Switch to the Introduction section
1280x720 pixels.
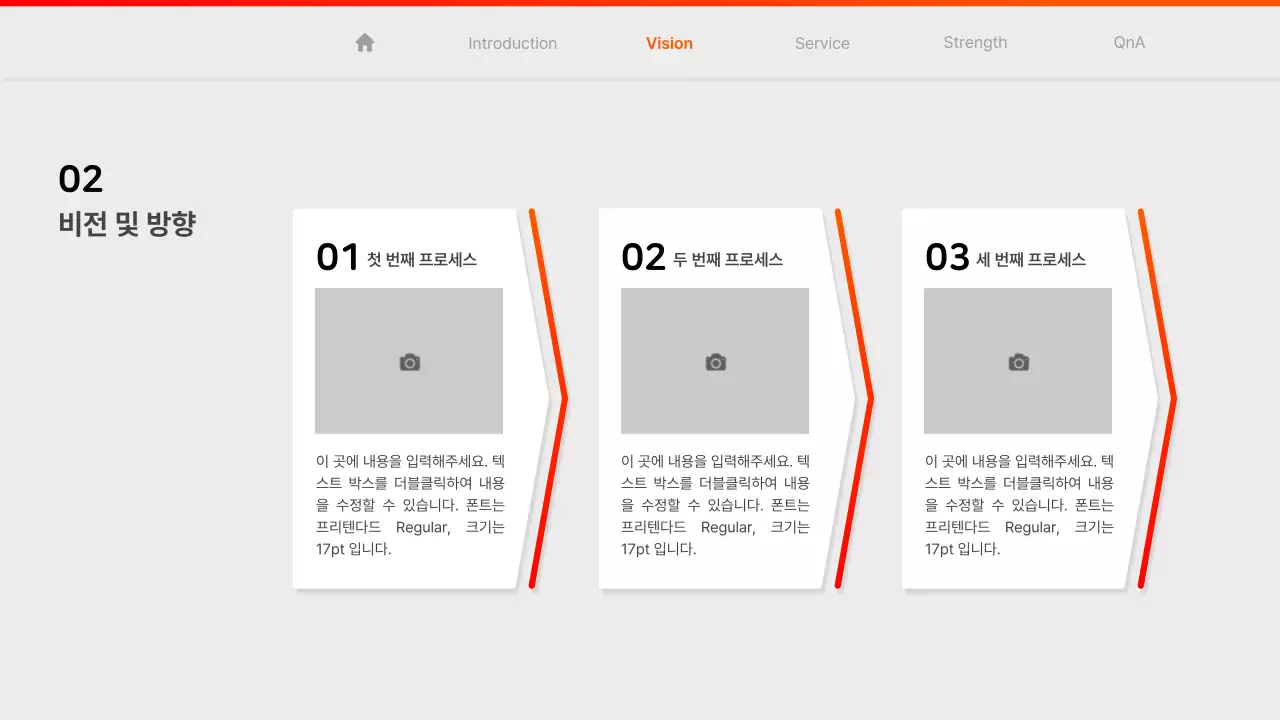click(512, 43)
